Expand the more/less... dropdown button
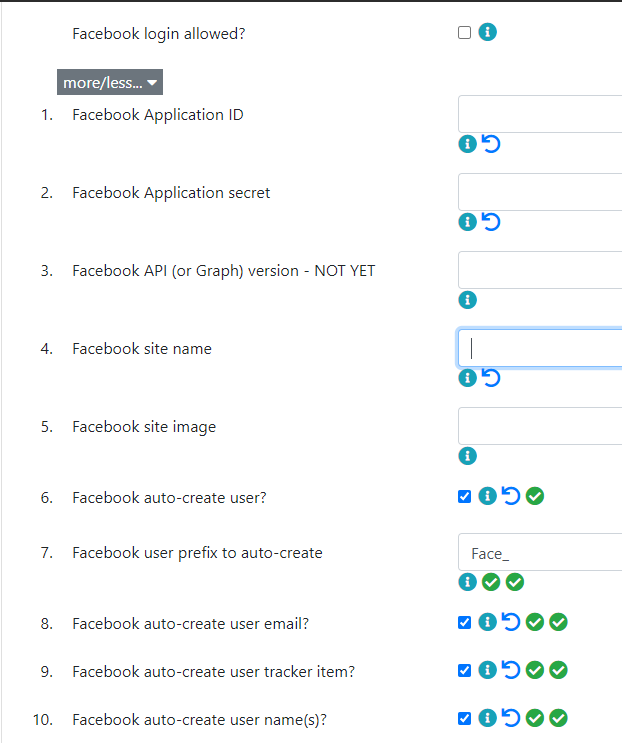 click(x=110, y=82)
